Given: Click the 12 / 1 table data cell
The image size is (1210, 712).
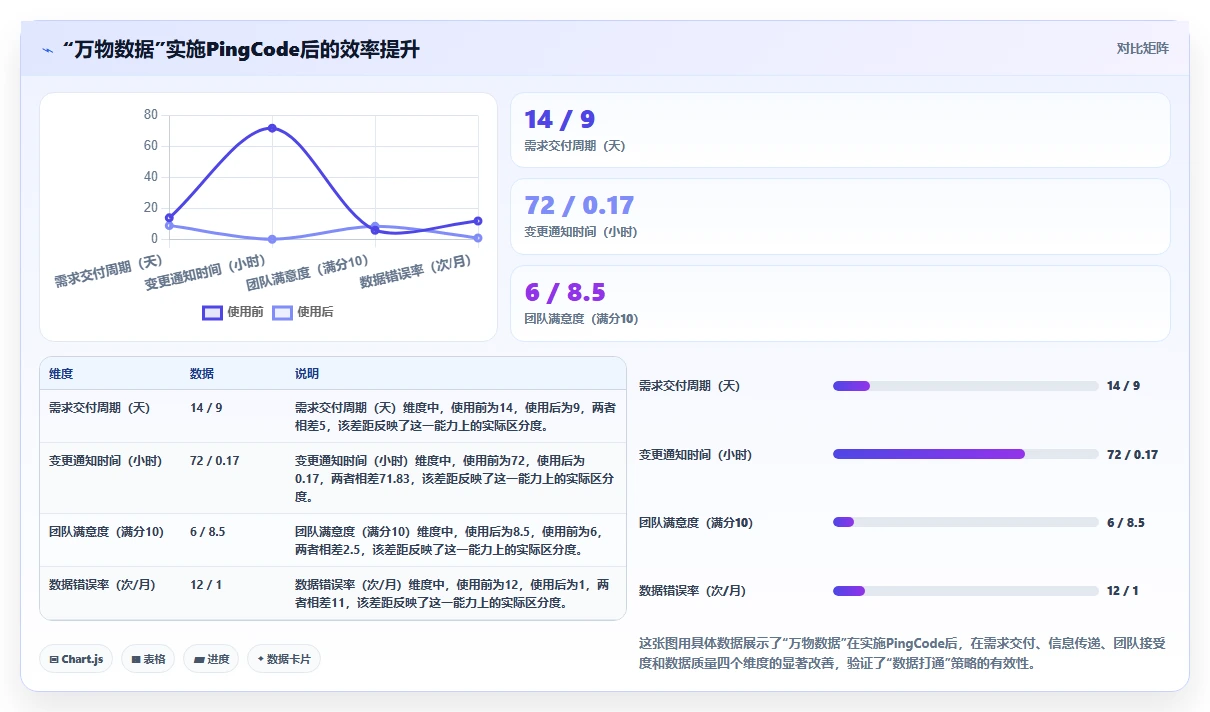Looking at the screenshot, I should pos(206,585).
